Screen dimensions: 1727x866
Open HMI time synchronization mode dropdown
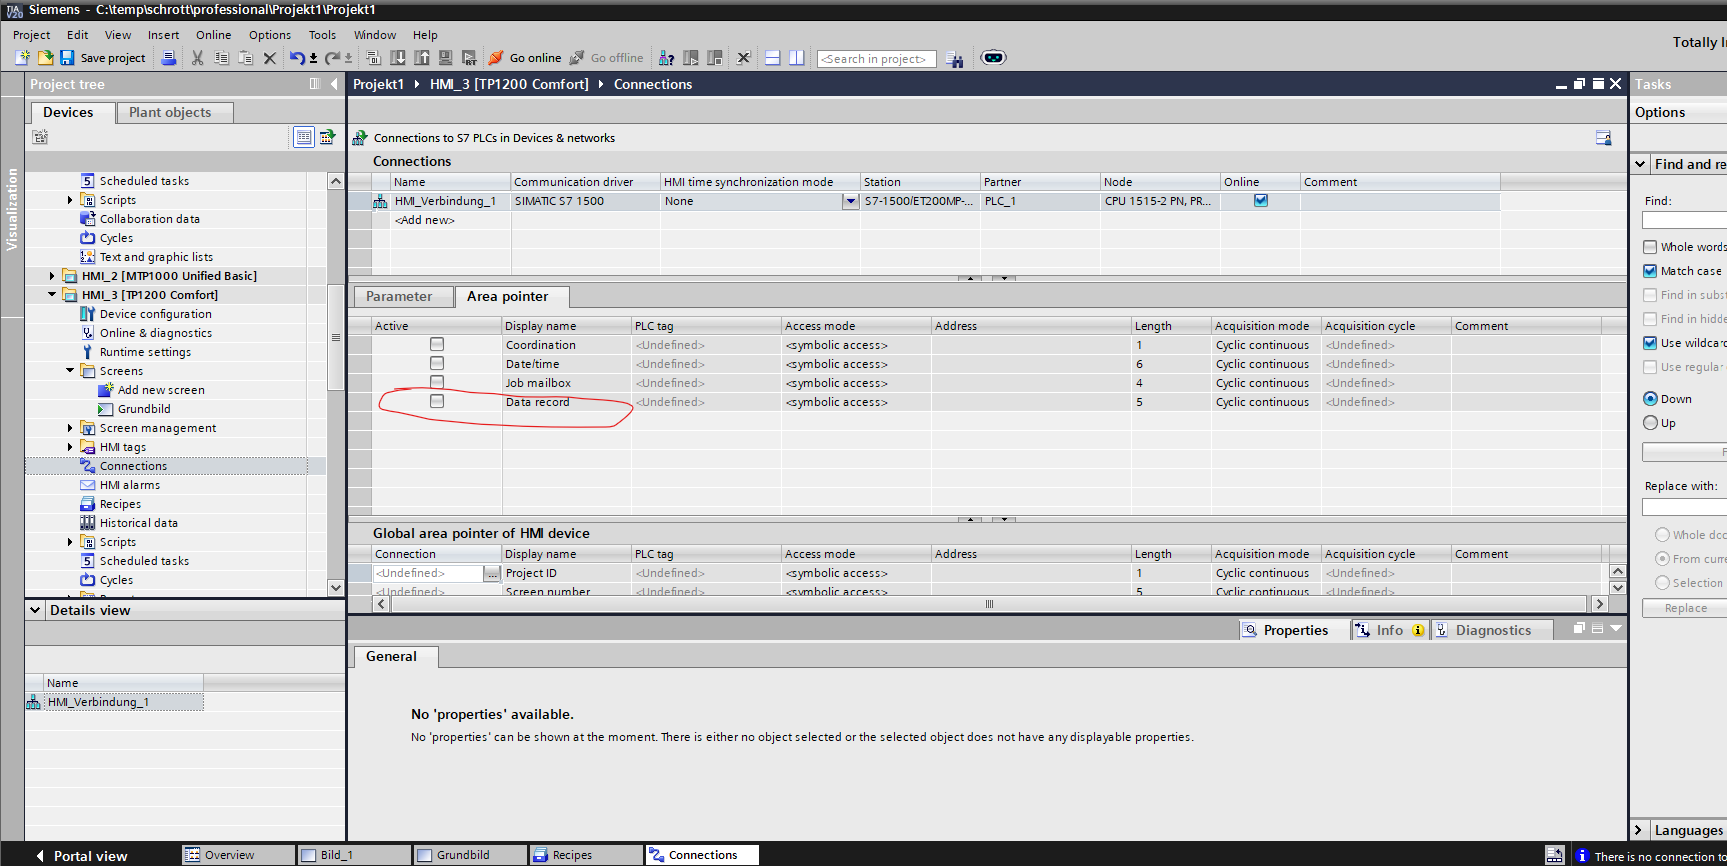[850, 201]
